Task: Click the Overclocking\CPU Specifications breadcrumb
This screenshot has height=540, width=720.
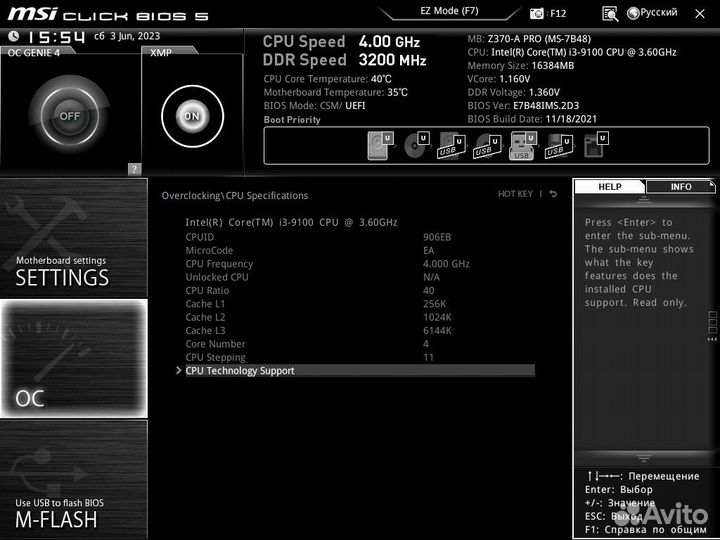Action: click(235, 195)
